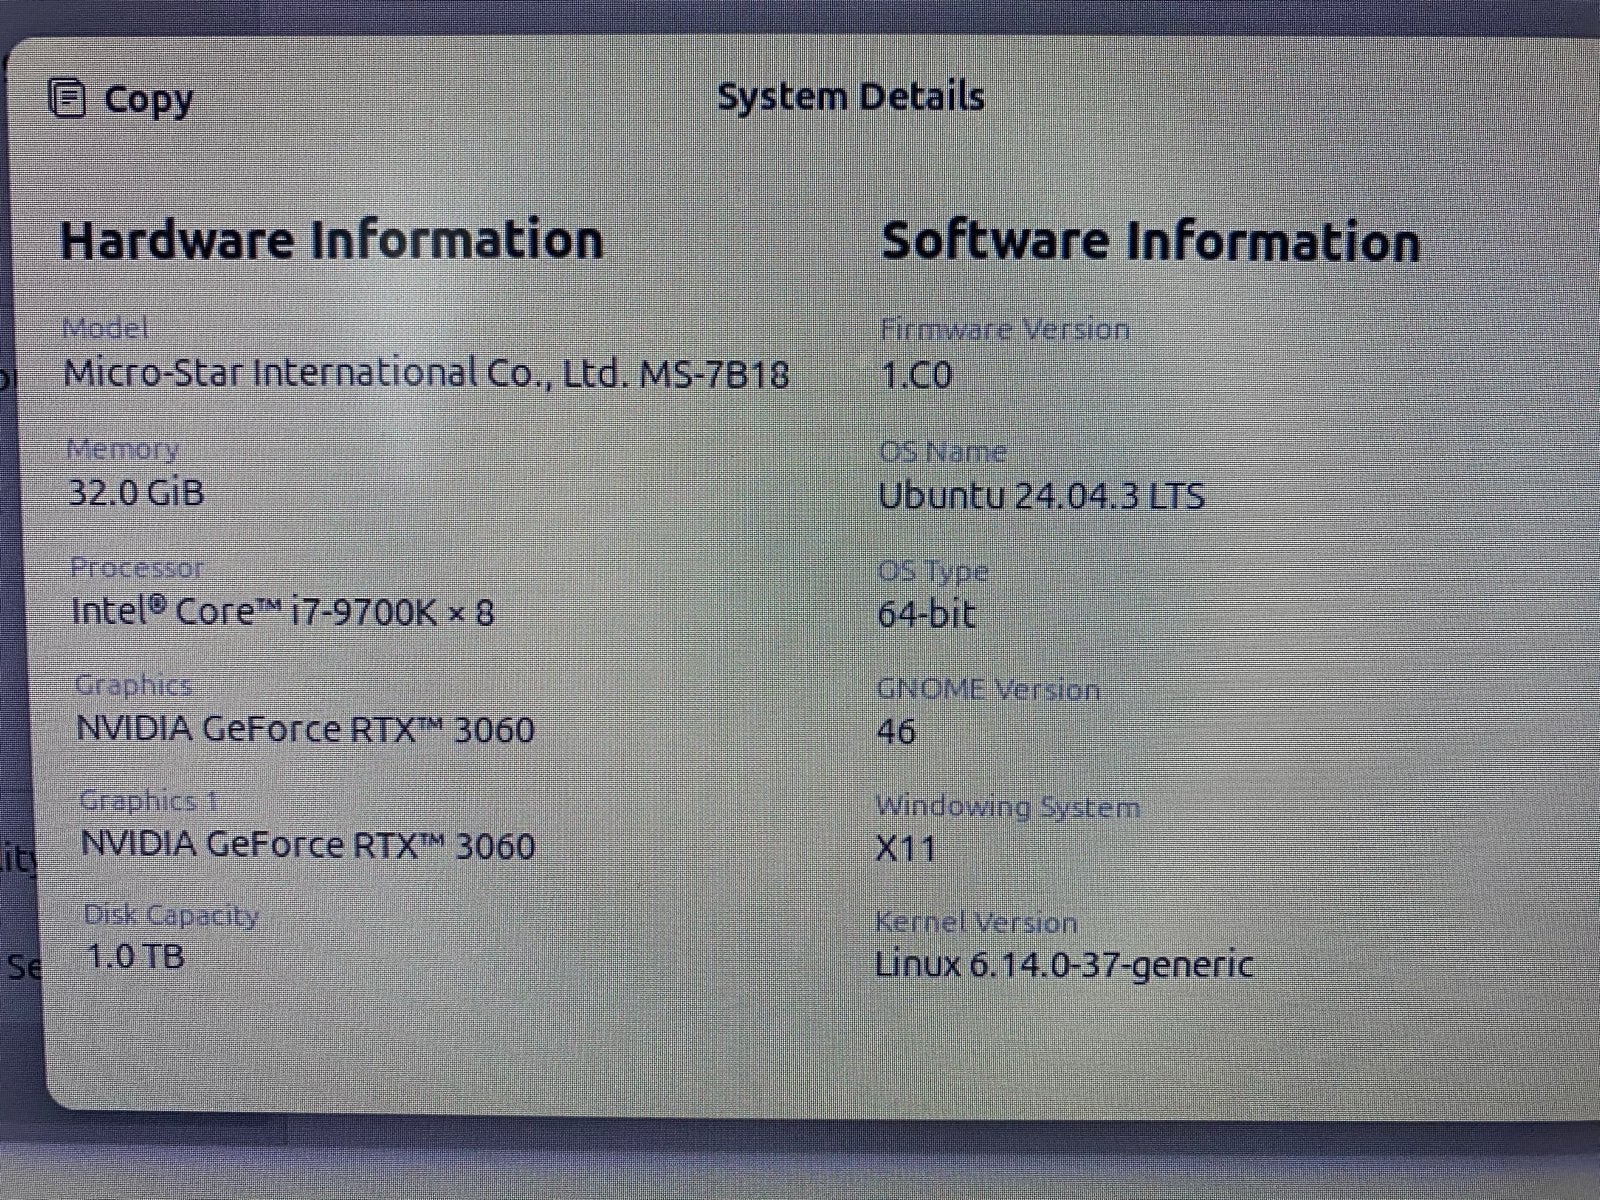The width and height of the screenshot is (1600, 1200).
Task: Select the model value Micro-Star International MS-7B18
Action: click(426, 374)
